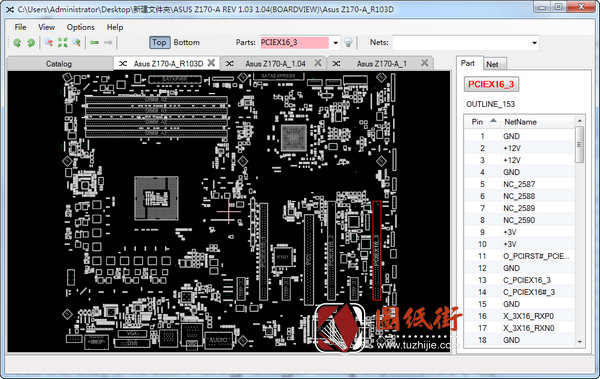Screen dimensions: 600x379
Task: Select the X_3X16_RXP0 net row
Action: (520, 316)
